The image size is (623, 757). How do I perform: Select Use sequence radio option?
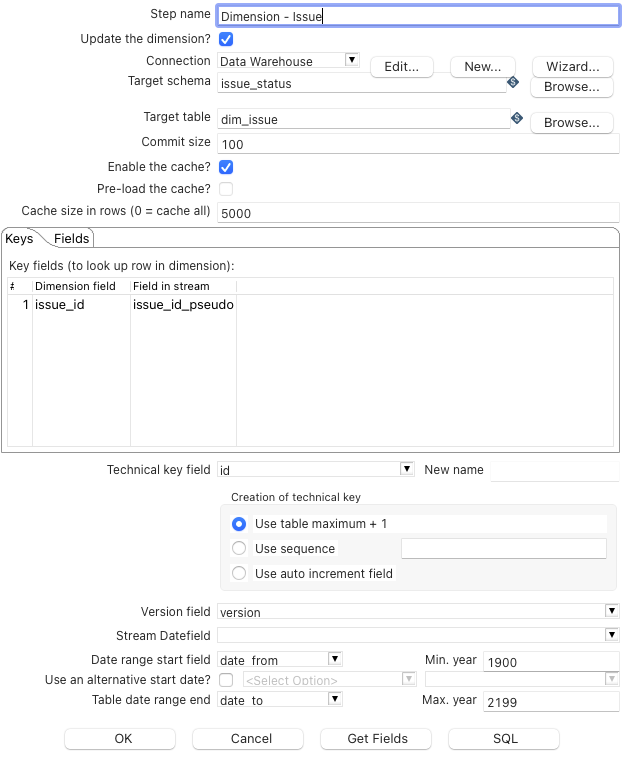239,548
